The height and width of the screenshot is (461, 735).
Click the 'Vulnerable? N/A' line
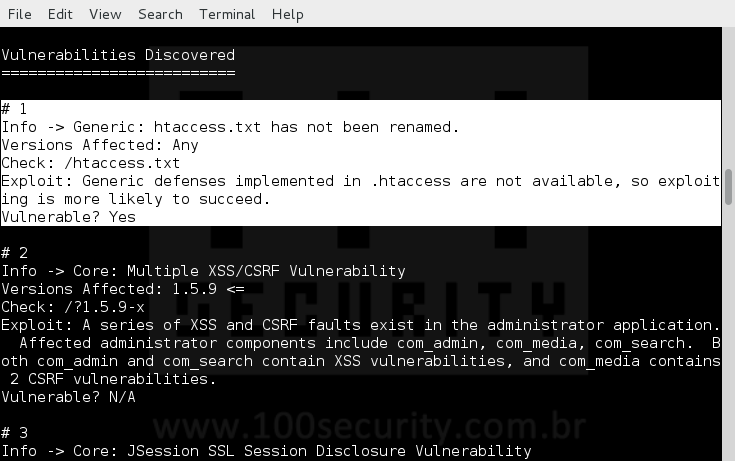tap(68, 397)
